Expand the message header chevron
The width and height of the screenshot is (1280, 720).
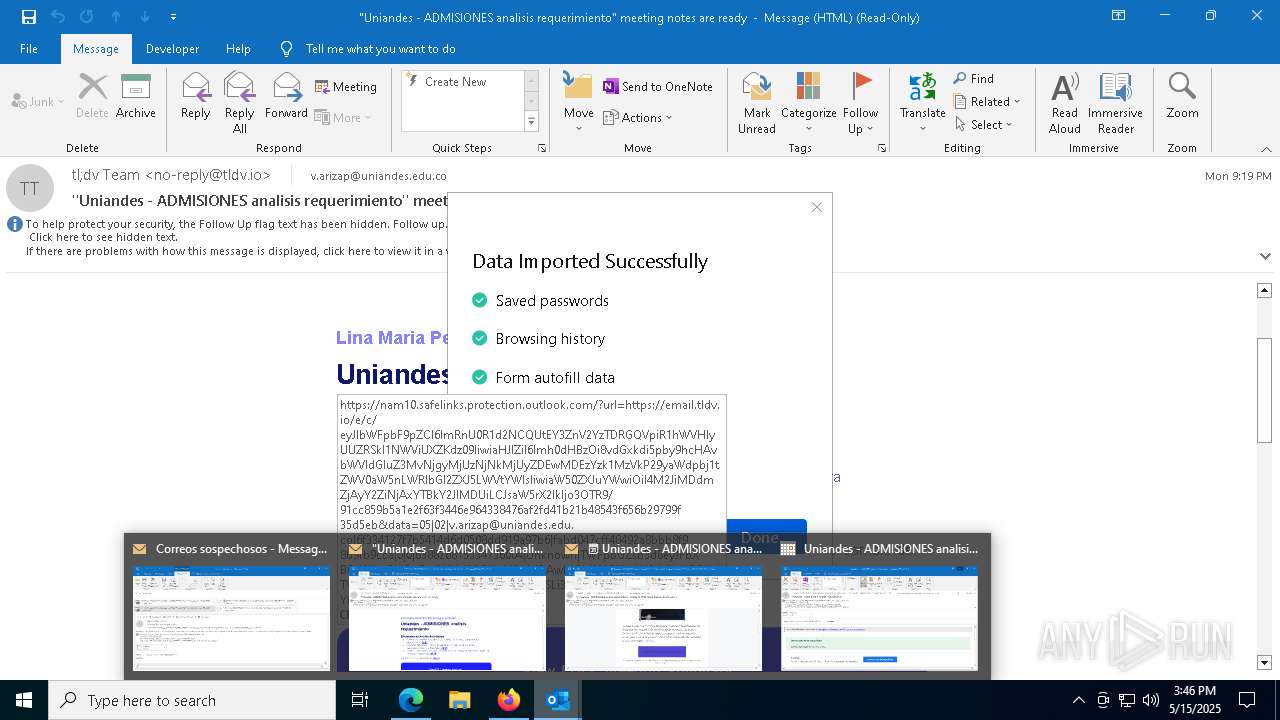coord(1265,256)
